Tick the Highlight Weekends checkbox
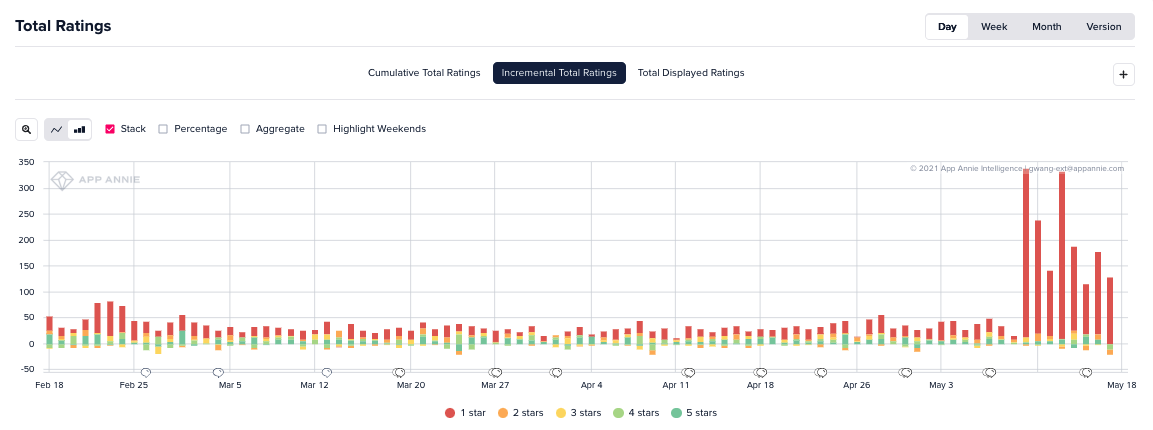Viewport: 1153px width, 430px height. (x=322, y=129)
